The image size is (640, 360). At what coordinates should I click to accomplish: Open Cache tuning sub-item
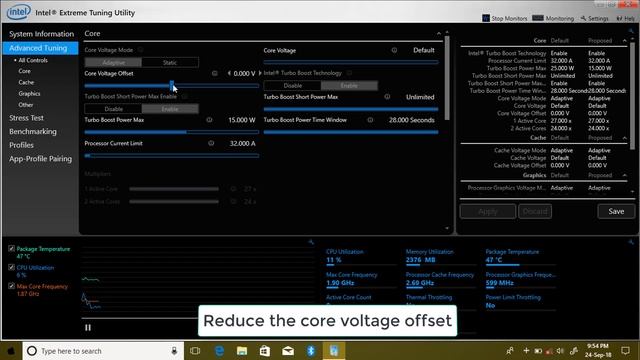point(26,82)
